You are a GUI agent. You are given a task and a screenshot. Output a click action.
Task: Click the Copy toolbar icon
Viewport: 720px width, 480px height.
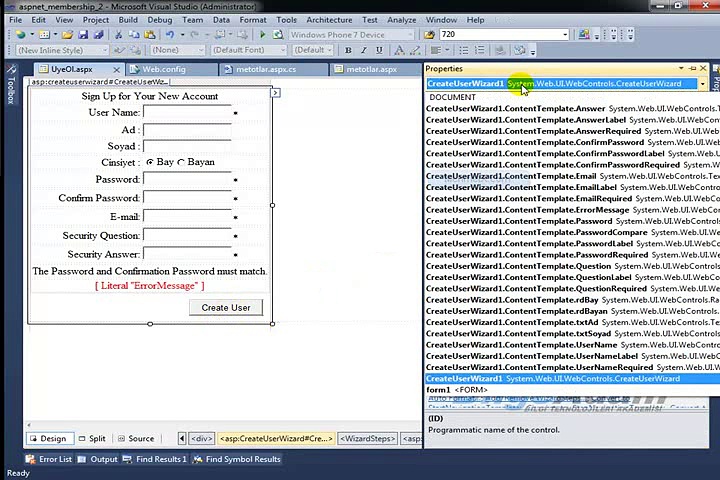coord(134,34)
